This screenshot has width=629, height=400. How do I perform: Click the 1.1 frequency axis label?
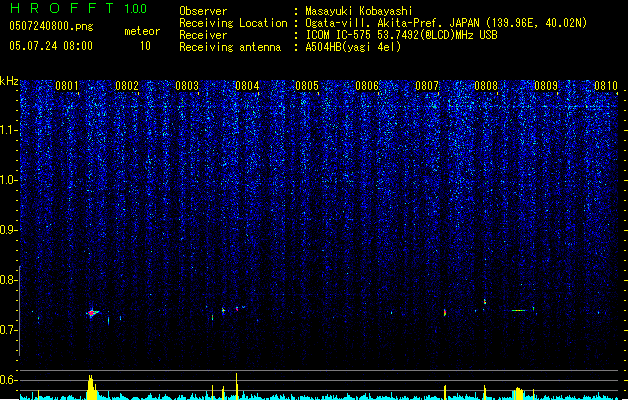(8, 130)
